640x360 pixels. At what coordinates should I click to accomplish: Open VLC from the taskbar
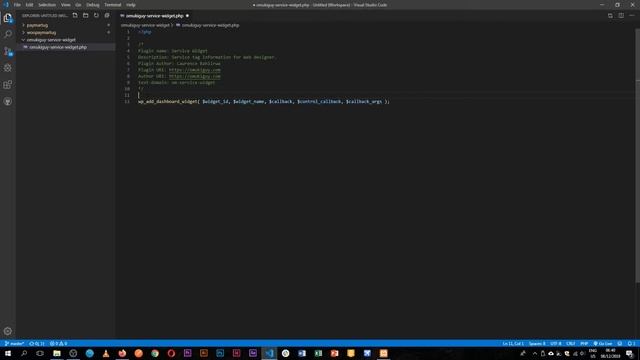(106, 353)
